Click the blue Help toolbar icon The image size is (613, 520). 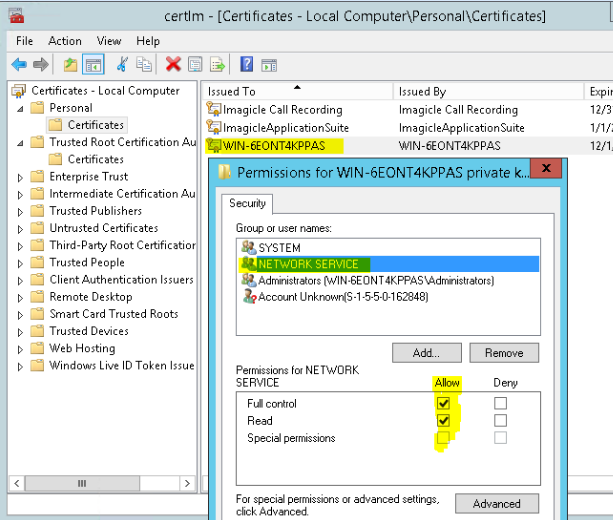coord(246,64)
